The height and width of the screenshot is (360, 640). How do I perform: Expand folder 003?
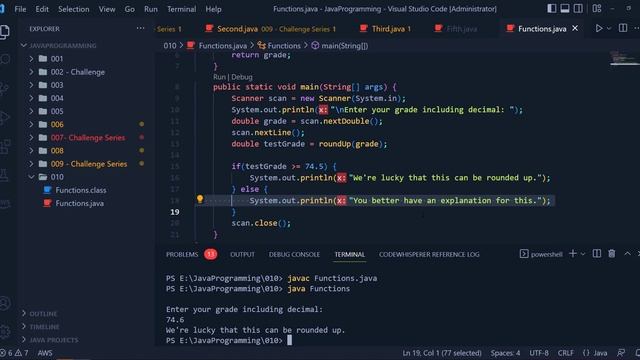86,85
